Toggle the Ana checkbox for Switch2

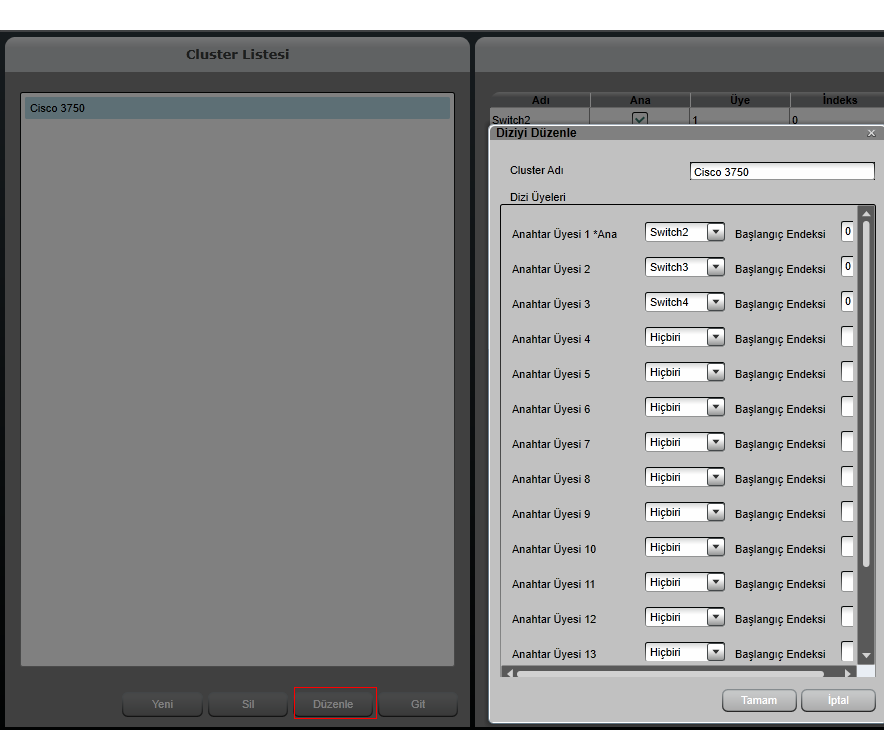640,119
